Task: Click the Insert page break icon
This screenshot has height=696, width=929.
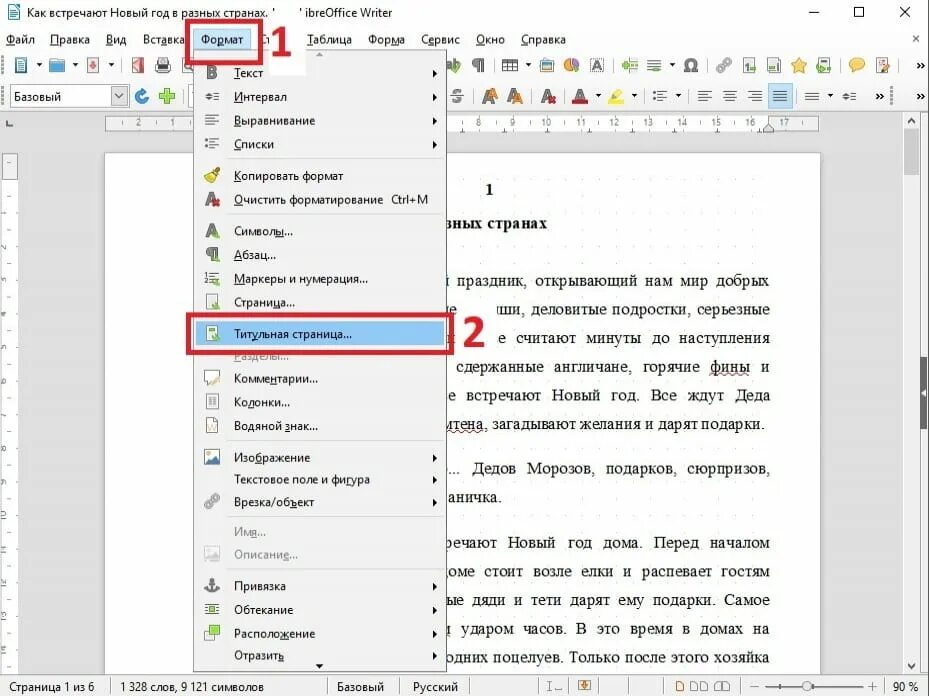Action: 630,65
